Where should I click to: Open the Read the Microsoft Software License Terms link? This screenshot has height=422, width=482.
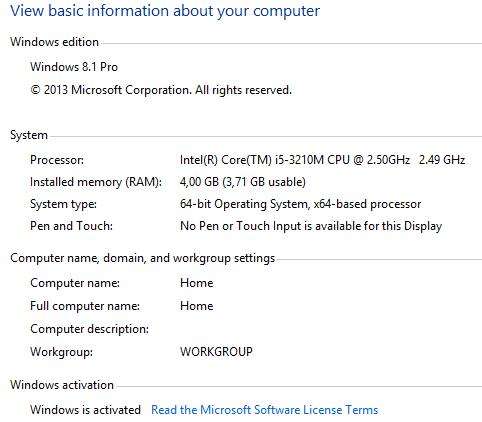tap(265, 409)
